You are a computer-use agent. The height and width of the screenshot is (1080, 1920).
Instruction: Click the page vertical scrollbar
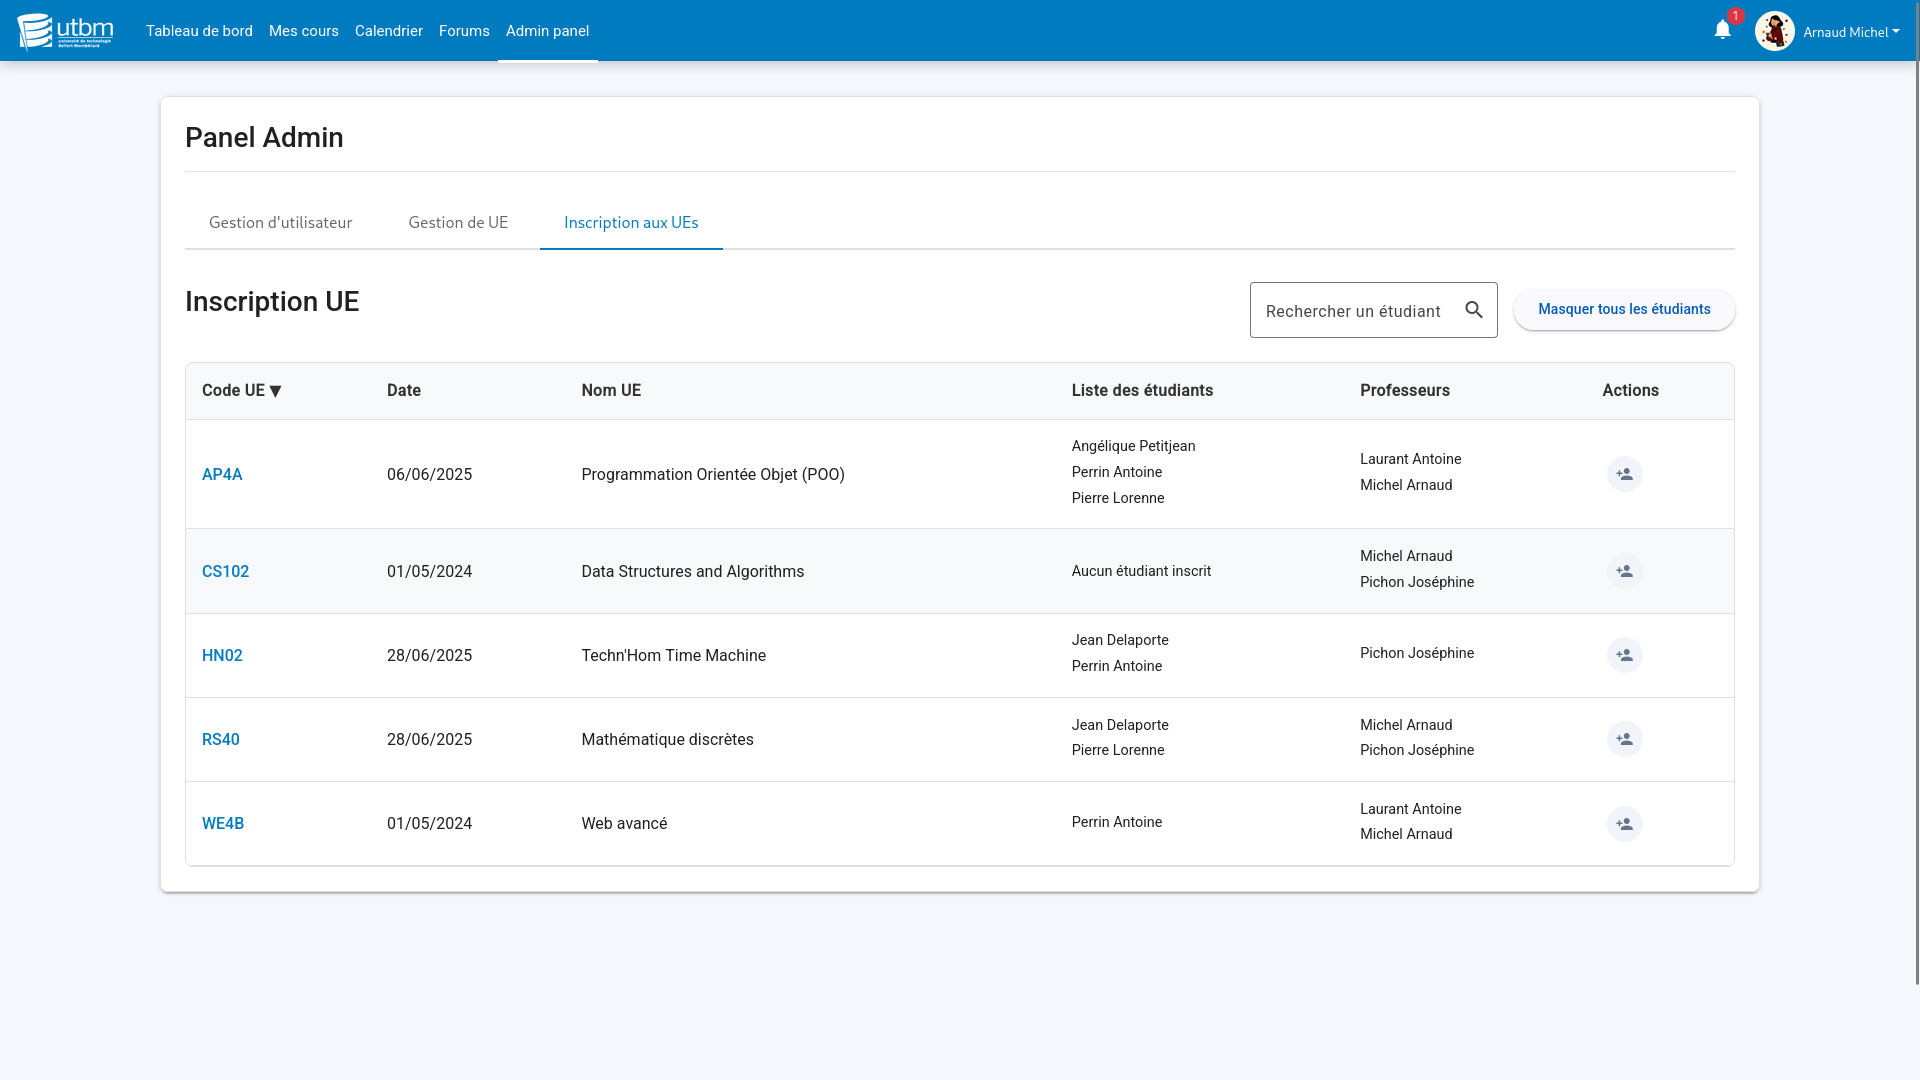pyautogui.click(x=1916, y=500)
